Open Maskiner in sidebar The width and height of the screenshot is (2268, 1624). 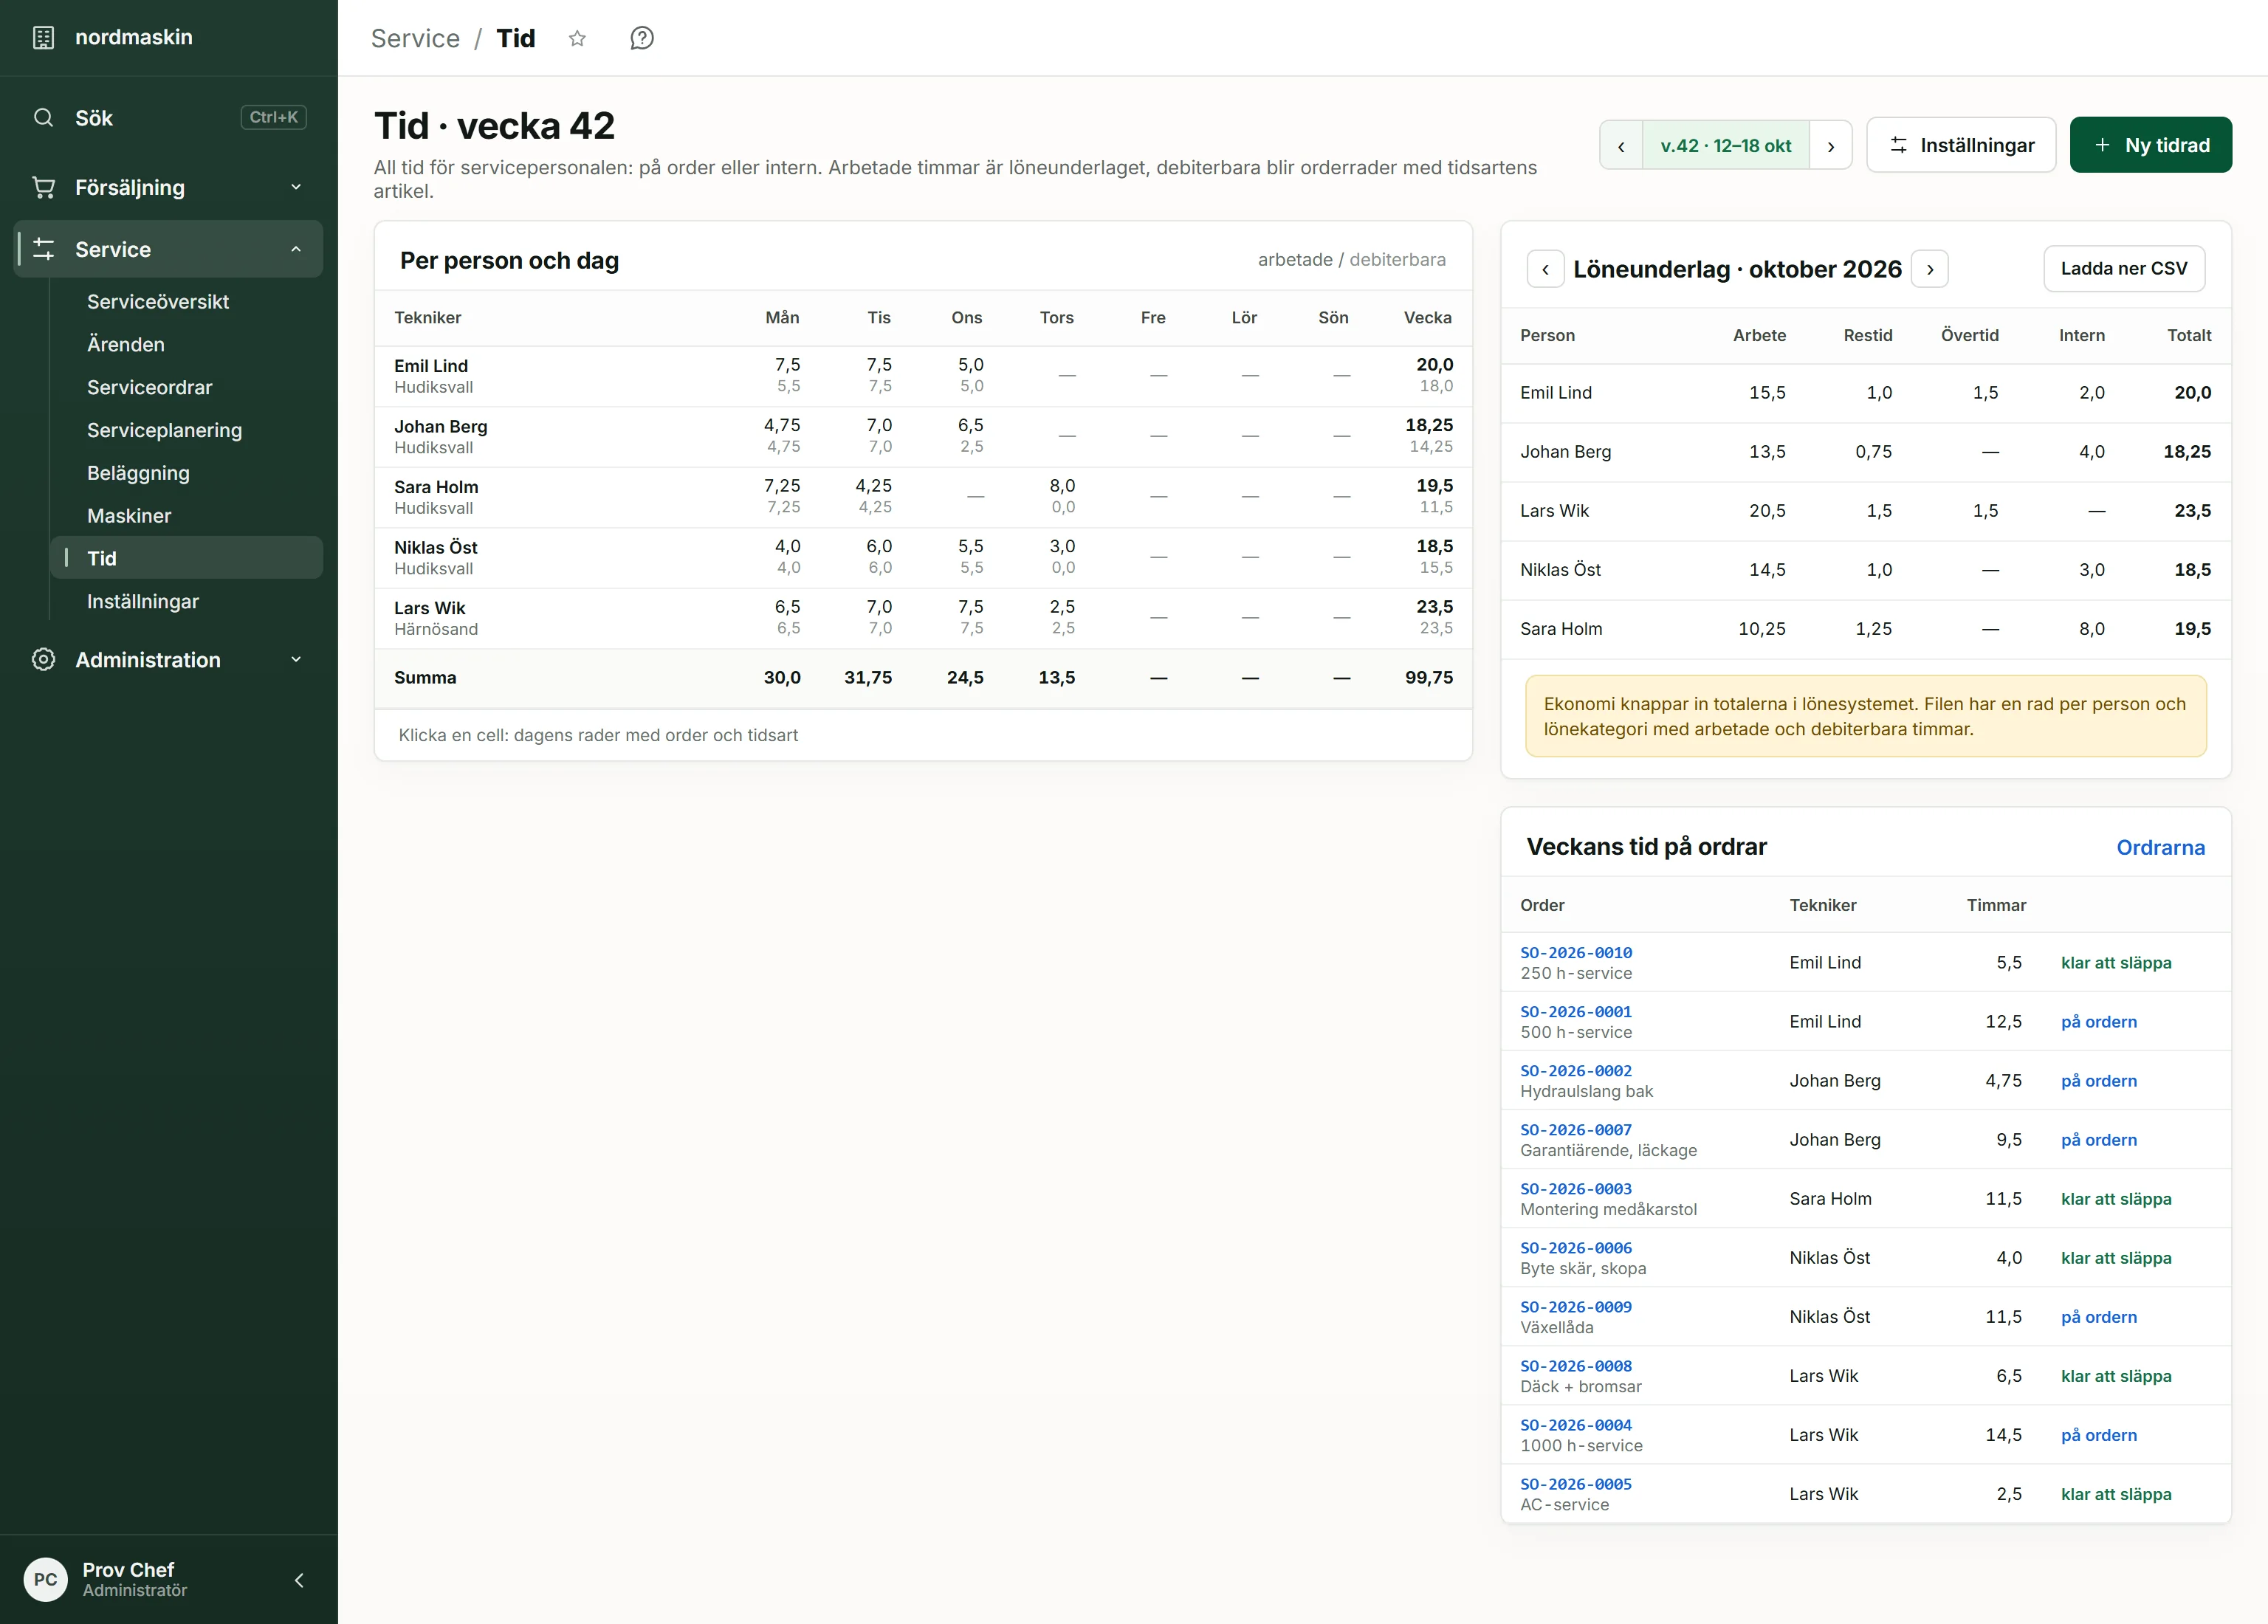coord(186,516)
